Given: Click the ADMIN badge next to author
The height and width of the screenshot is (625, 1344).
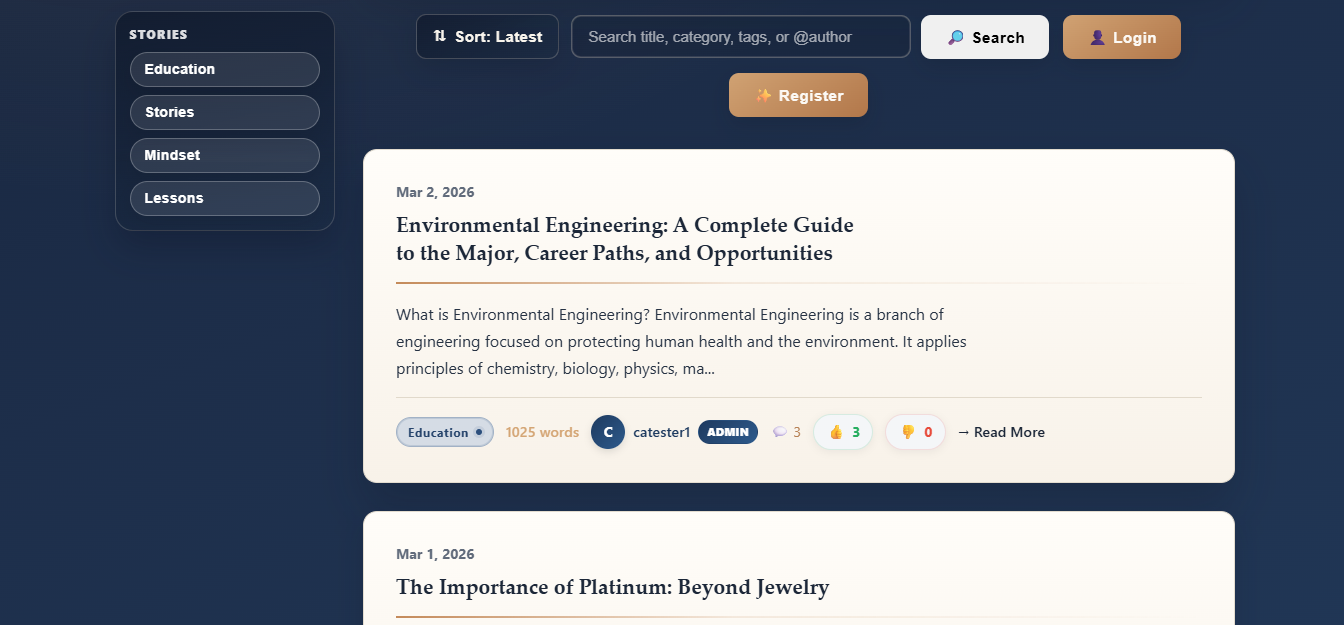Looking at the screenshot, I should [x=728, y=432].
